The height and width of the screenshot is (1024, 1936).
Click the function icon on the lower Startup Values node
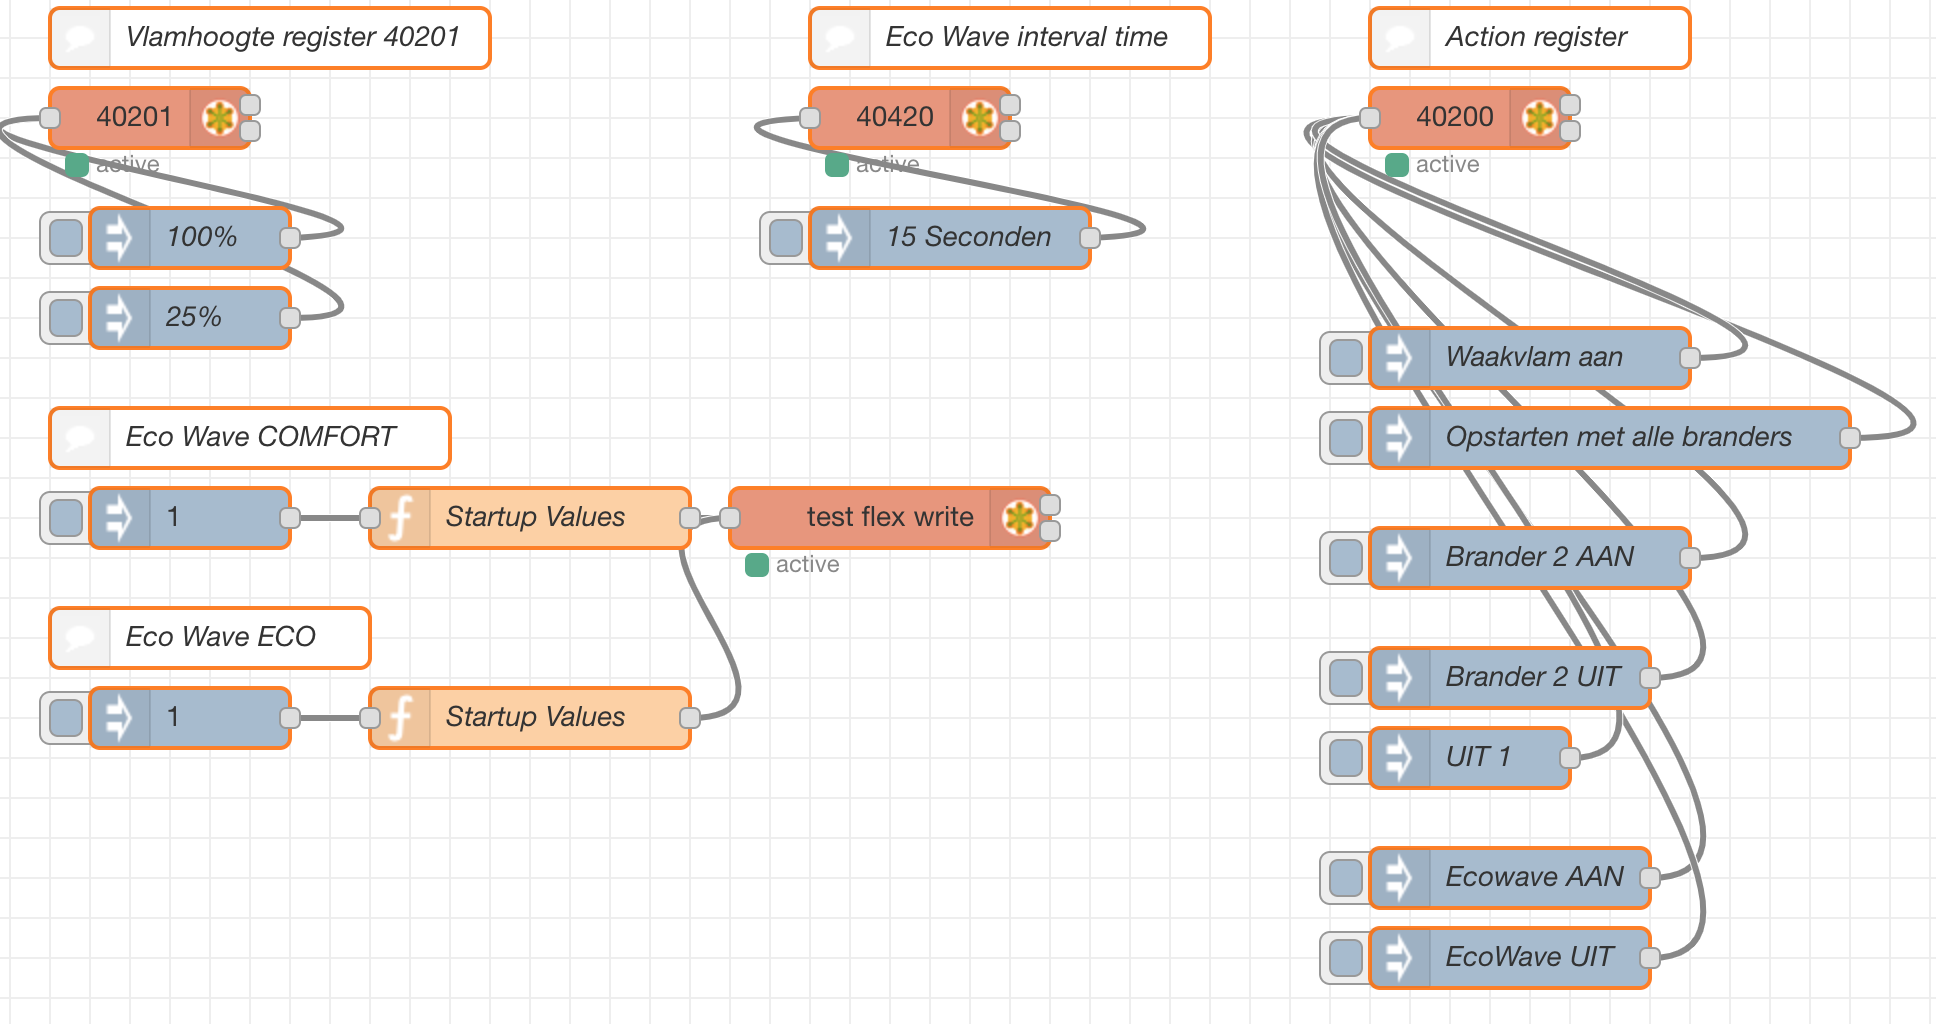pyautogui.click(x=401, y=718)
